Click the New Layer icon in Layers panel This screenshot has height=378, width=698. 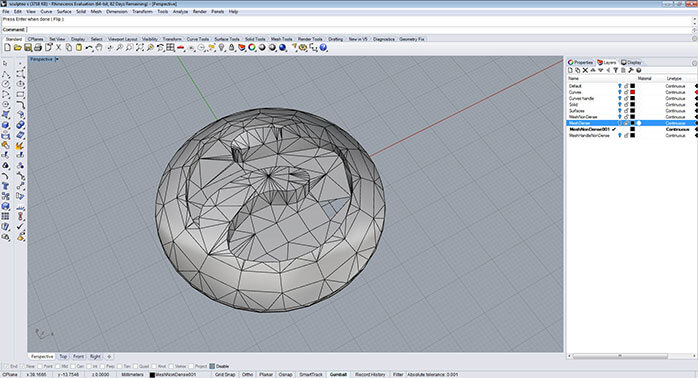point(570,70)
